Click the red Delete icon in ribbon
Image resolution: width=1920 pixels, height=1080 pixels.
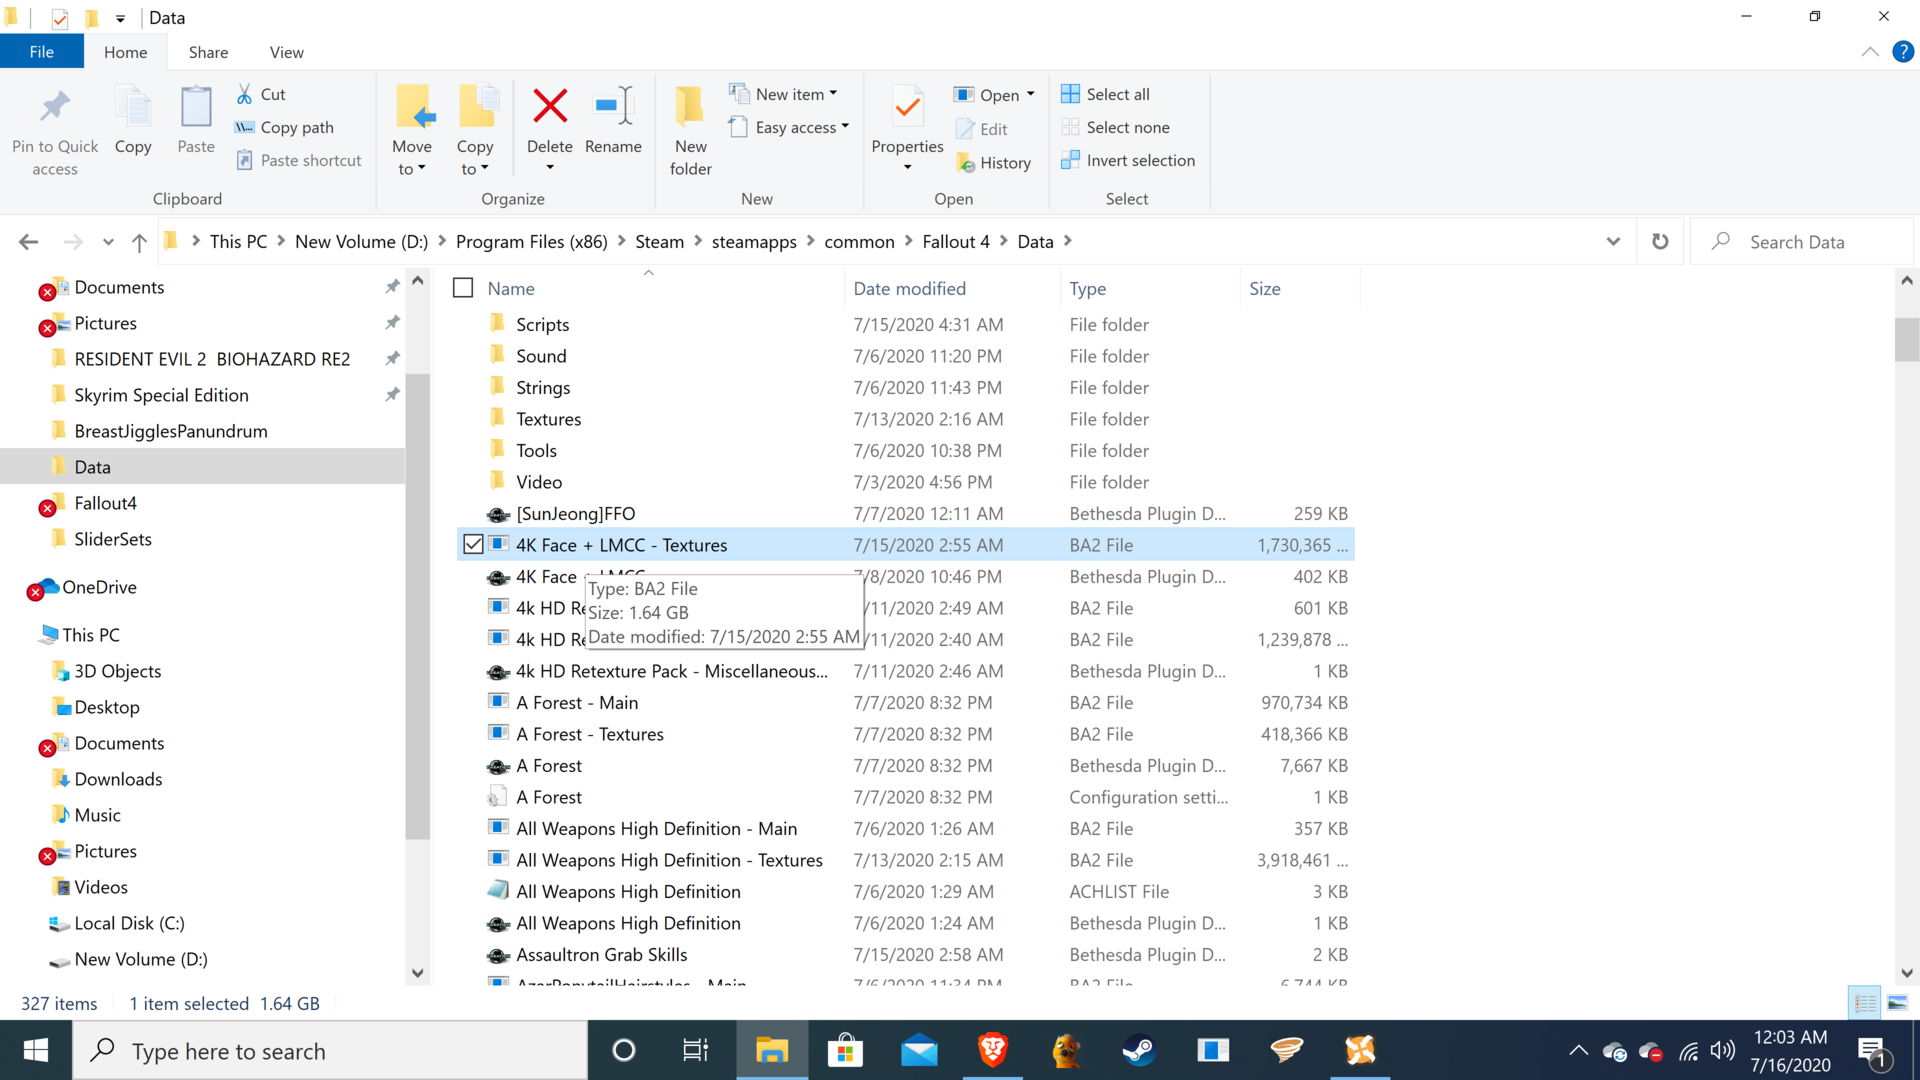(x=550, y=107)
